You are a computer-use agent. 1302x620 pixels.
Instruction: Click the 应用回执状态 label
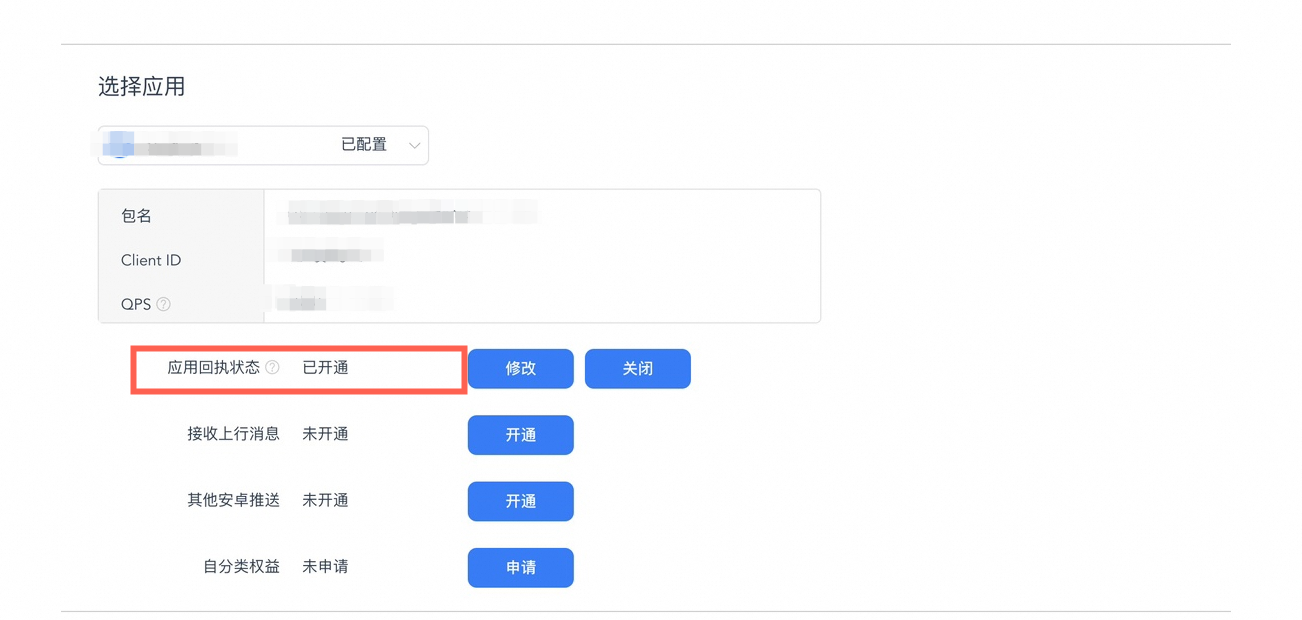pos(213,368)
